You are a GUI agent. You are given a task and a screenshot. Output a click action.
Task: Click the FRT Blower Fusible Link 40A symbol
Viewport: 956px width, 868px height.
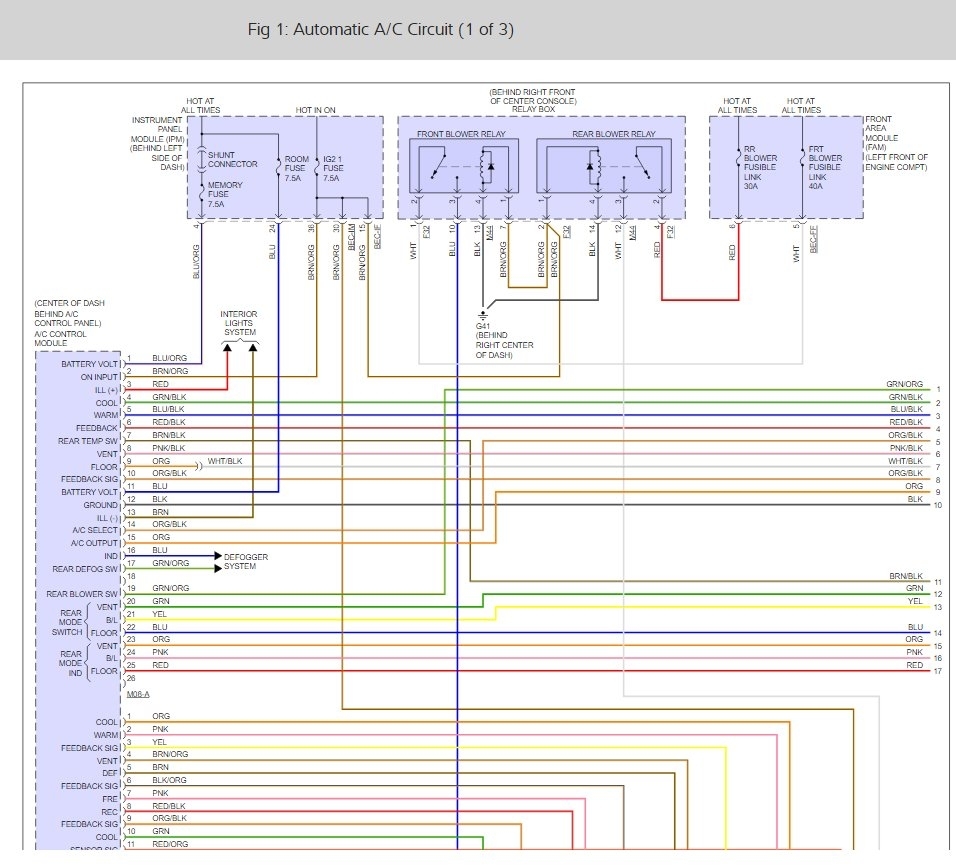[x=802, y=158]
